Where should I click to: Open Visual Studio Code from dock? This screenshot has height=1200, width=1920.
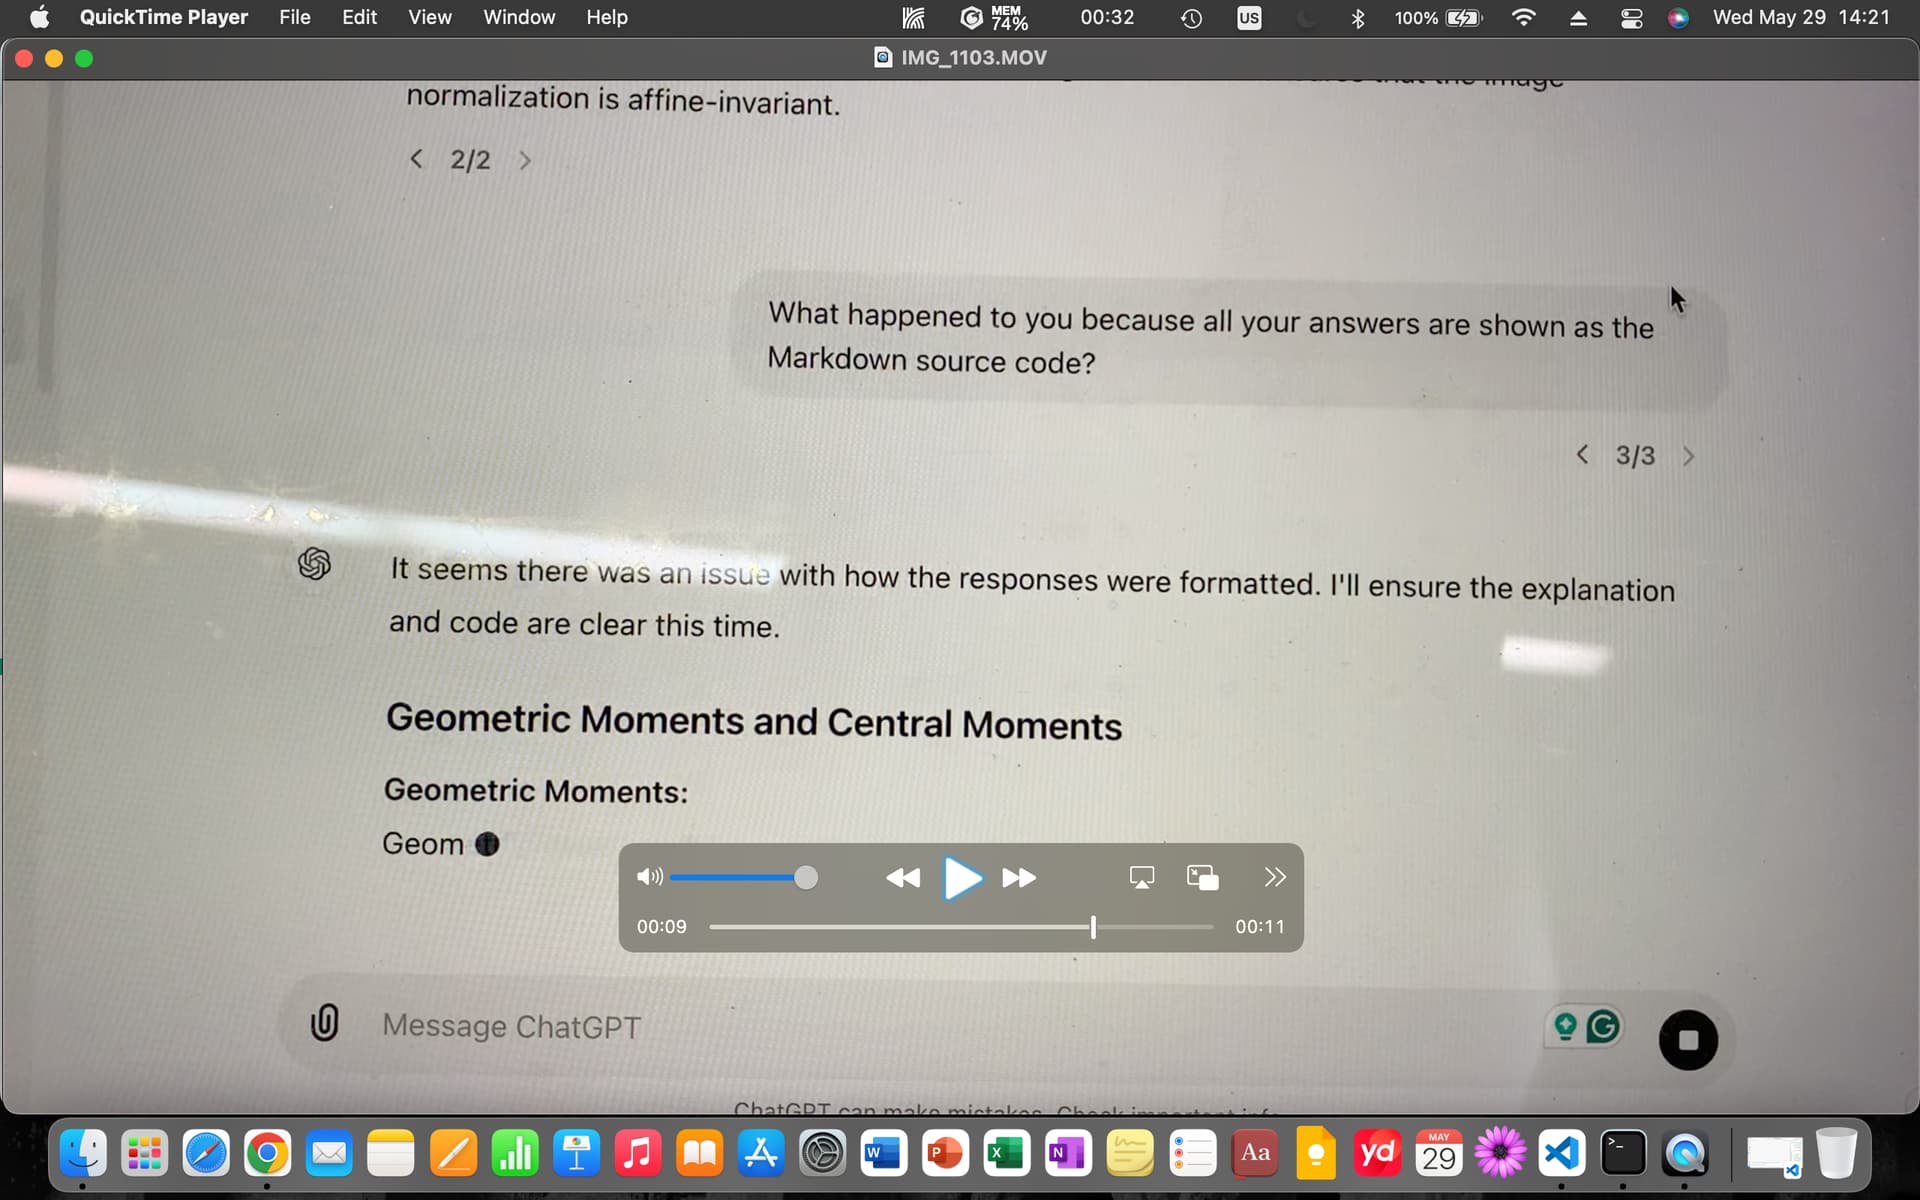click(x=1562, y=1154)
